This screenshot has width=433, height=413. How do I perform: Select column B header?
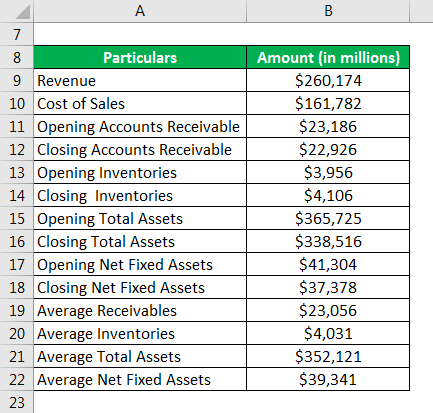point(328,11)
